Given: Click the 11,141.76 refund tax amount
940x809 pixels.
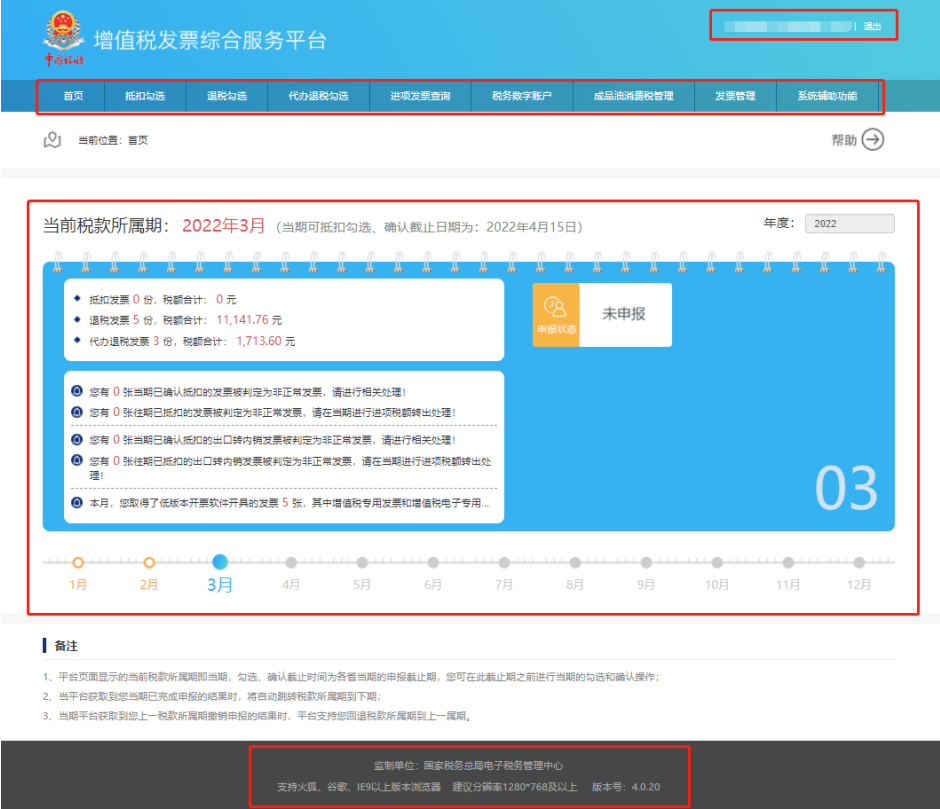Looking at the screenshot, I should tap(242, 320).
